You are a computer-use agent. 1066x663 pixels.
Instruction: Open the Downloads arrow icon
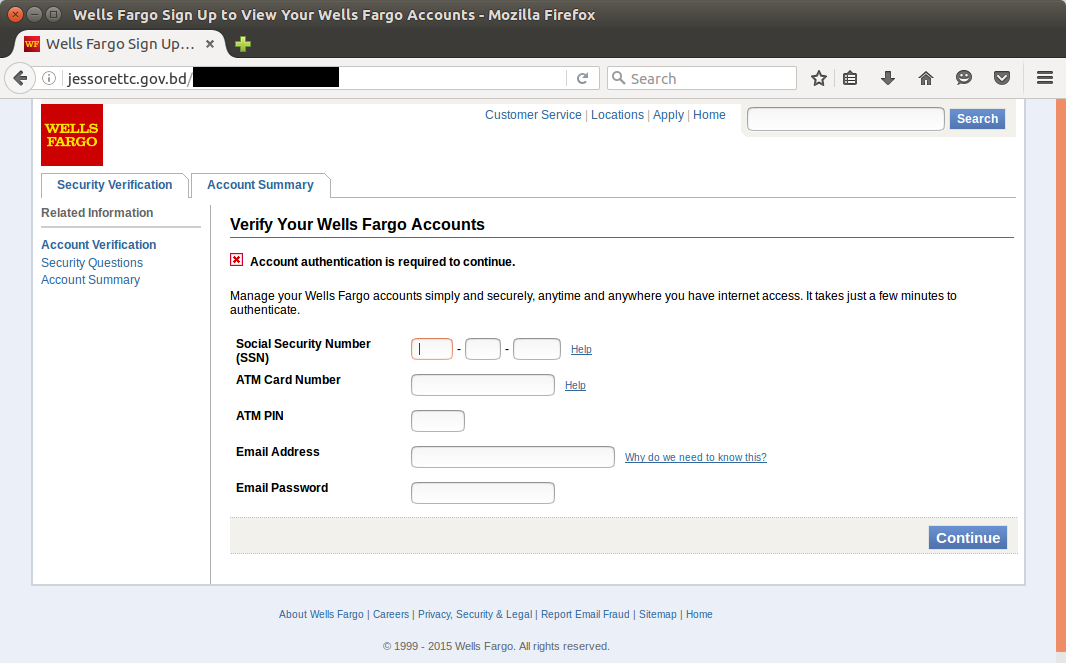click(x=888, y=78)
